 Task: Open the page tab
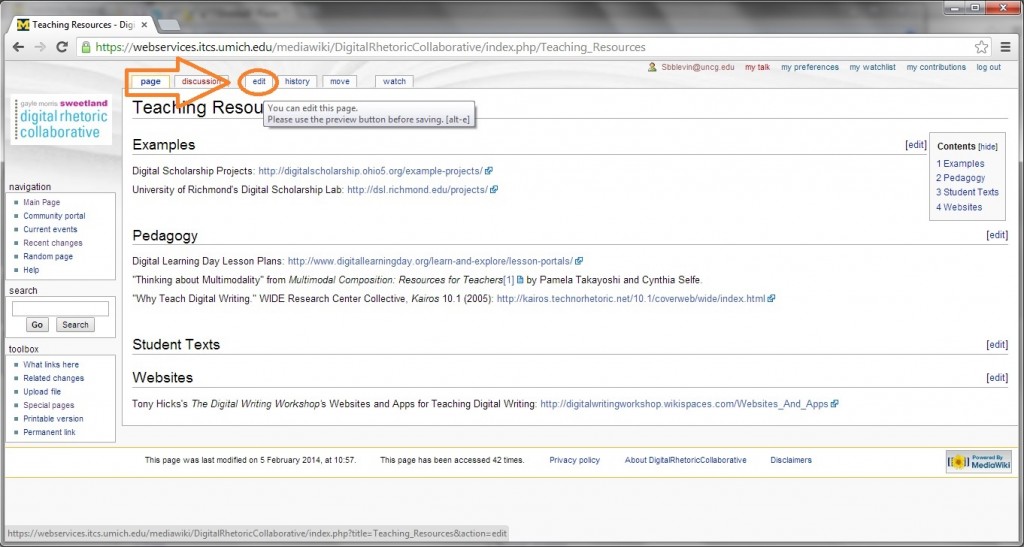[150, 82]
